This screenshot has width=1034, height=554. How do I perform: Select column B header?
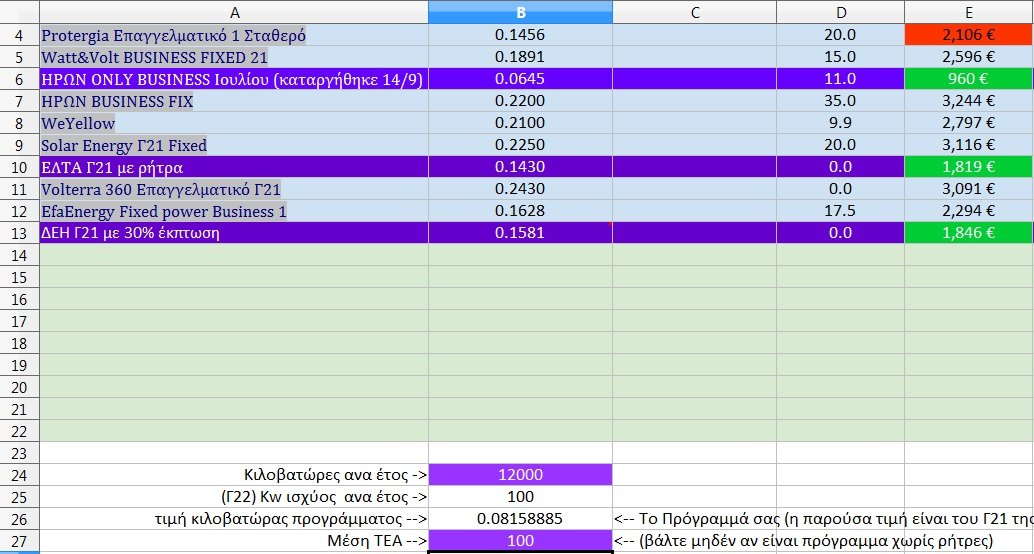coord(520,12)
